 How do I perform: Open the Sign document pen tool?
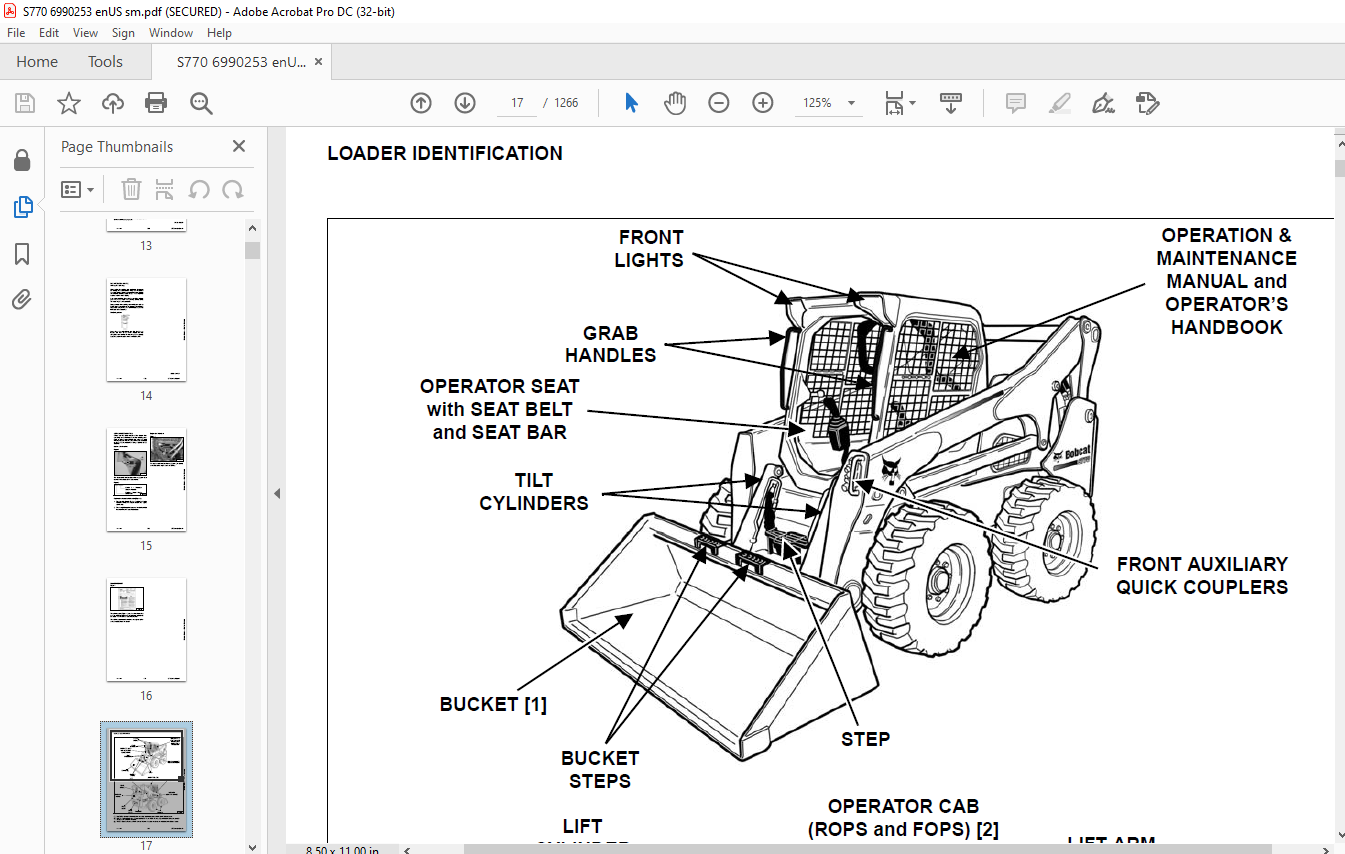tap(1104, 103)
